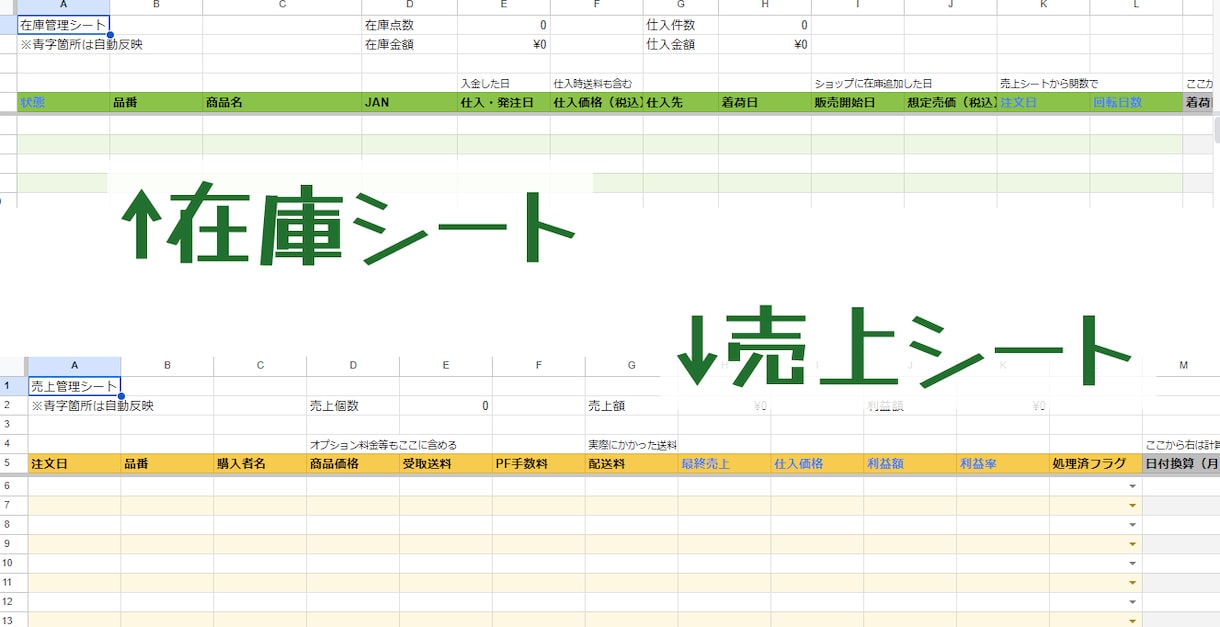This screenshot has height=627, width=1220.
Task: Click the 着荷日 header cell
Action: 764,102
